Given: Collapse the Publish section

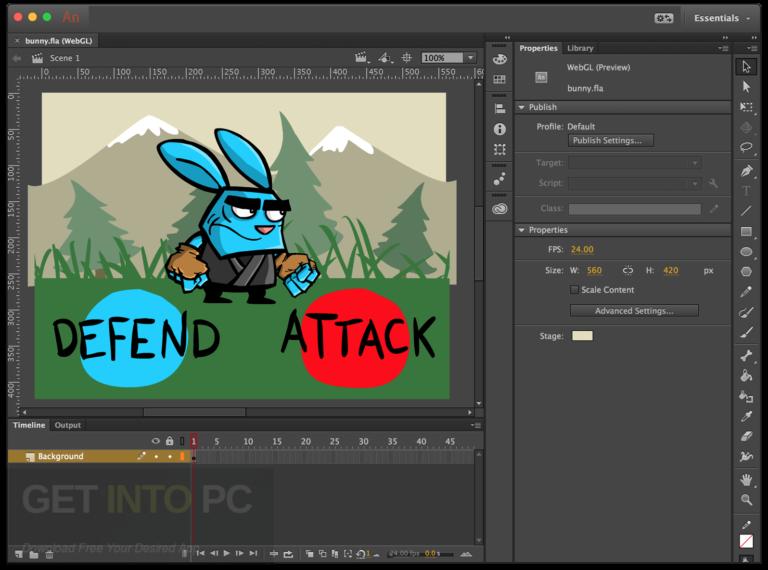Looking at the screenshot, I should click(521, 107).
